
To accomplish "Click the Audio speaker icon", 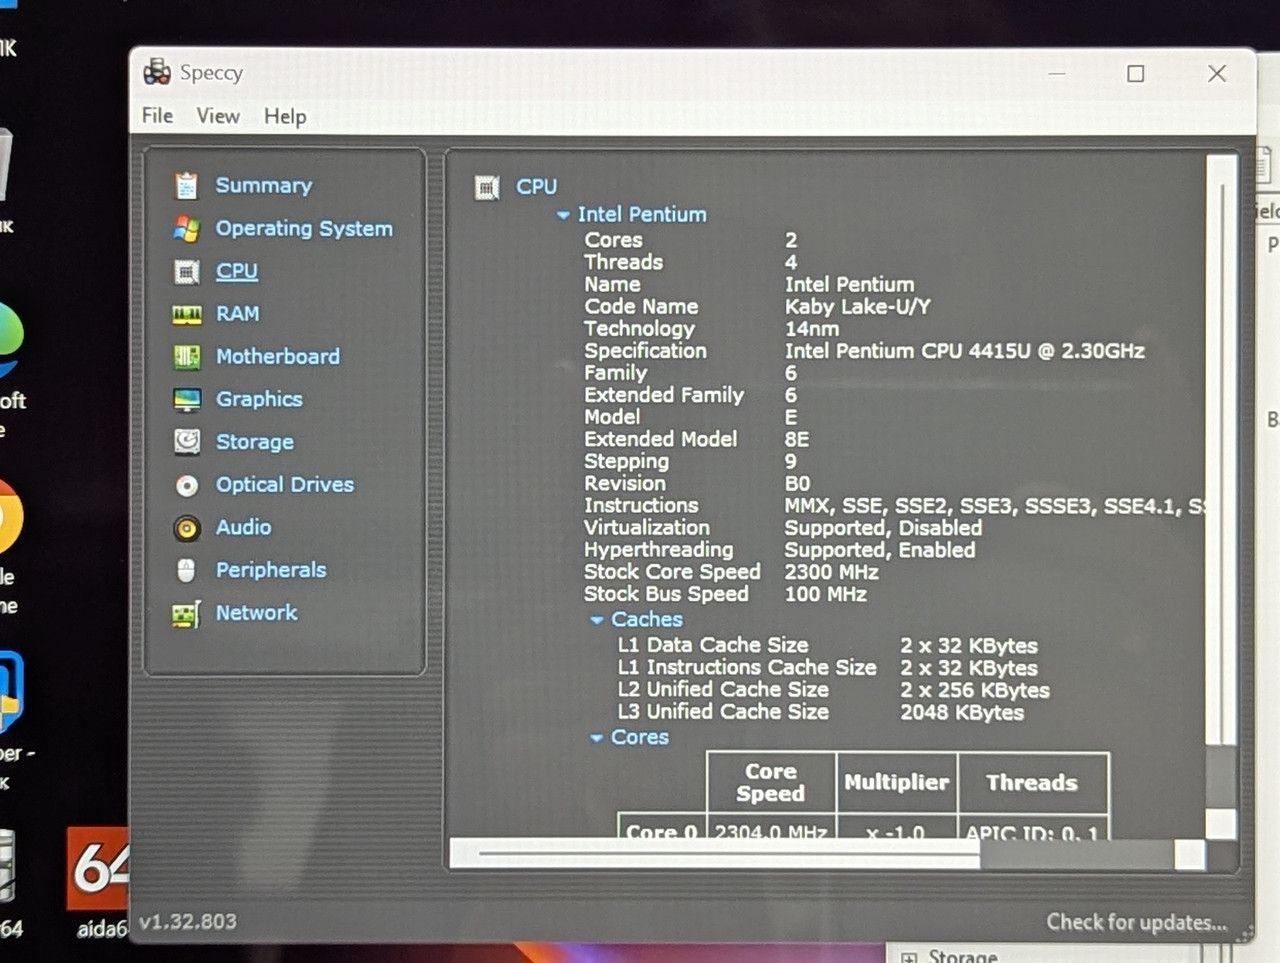I will point(187,528).
